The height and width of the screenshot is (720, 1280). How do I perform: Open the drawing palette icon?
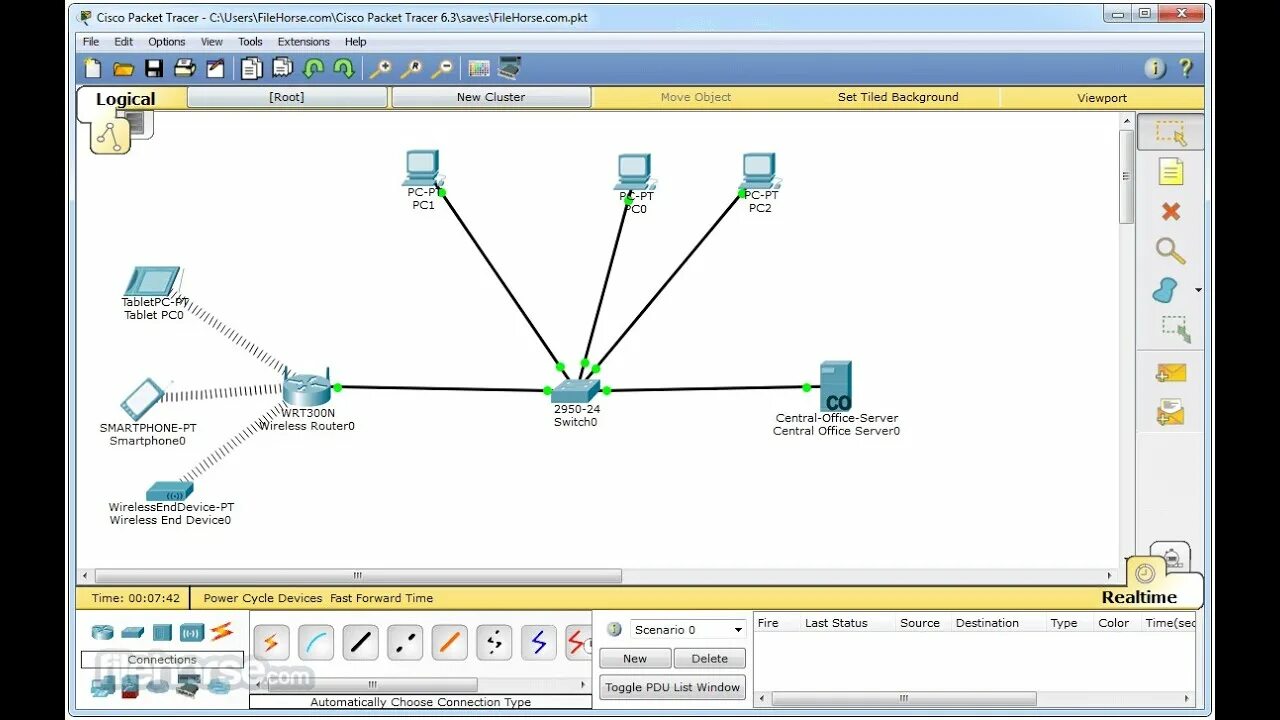click(x=479, y=69)
